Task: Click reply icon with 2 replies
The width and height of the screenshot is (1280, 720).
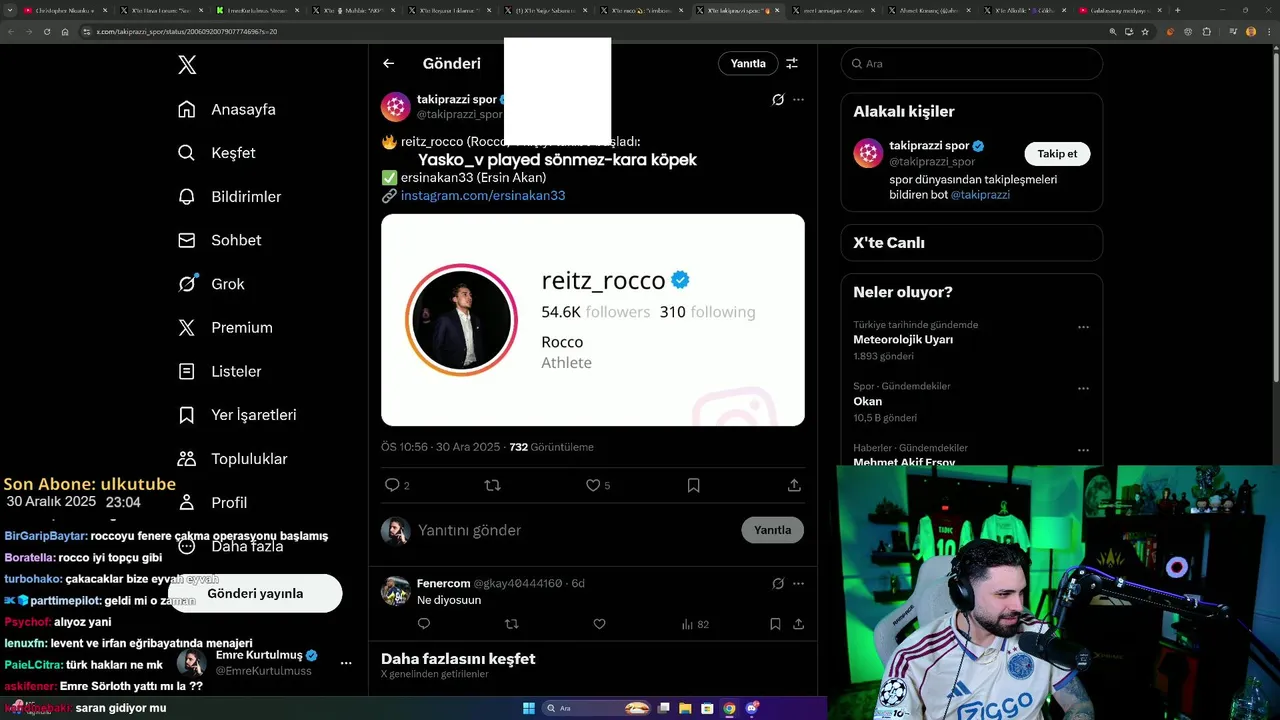Action: [397, 485]
